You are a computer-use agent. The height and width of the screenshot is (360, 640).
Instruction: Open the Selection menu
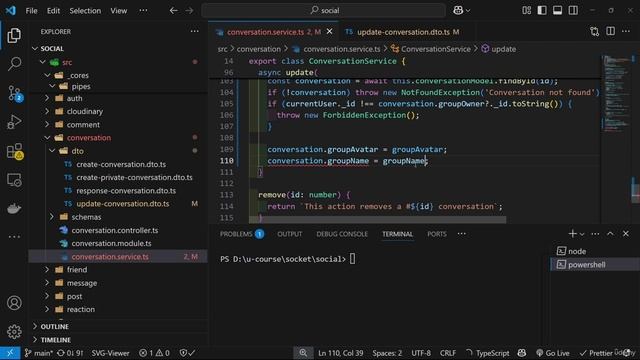point(85,11)
